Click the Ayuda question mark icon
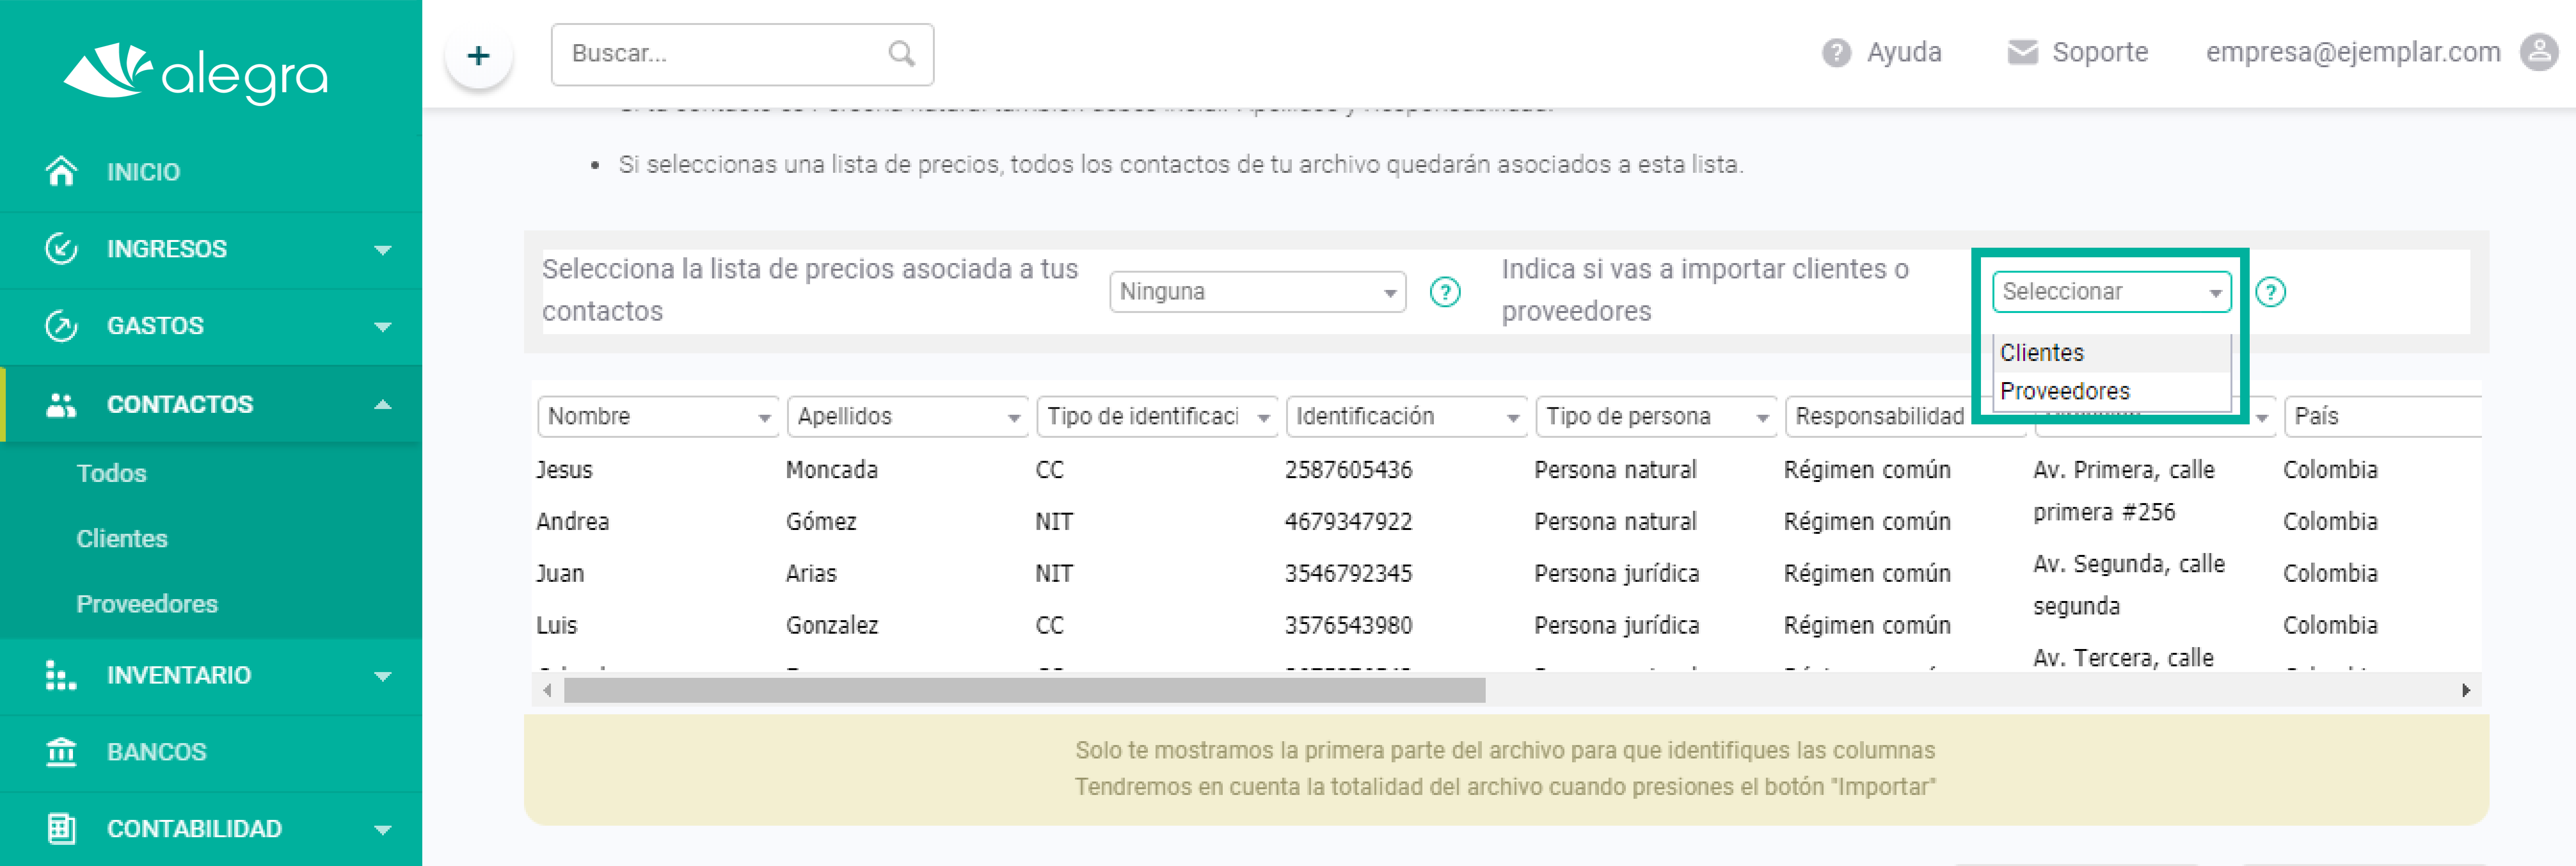Screen dimensions: 2576x866 [x=1836, y=53]
